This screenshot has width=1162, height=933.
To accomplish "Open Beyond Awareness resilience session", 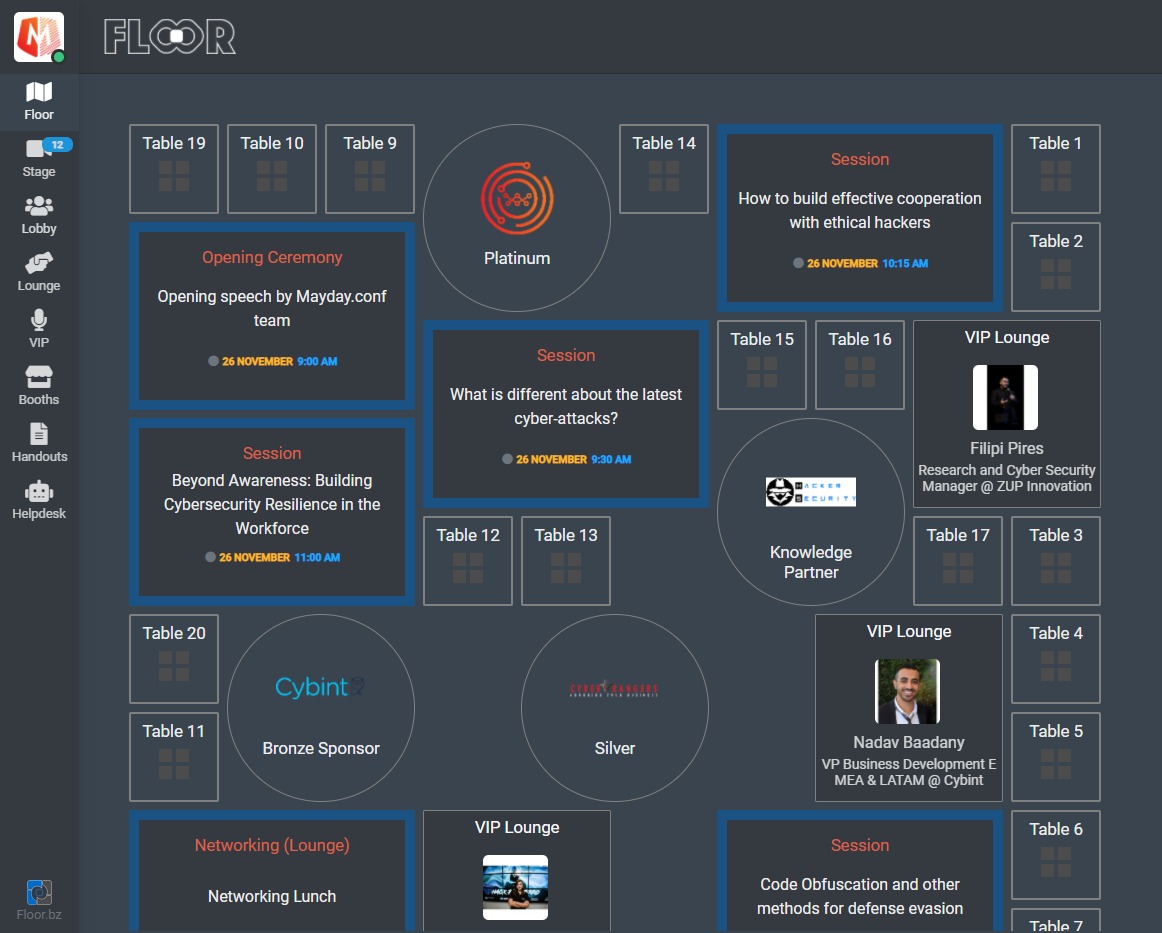I will tap(272, 512).
